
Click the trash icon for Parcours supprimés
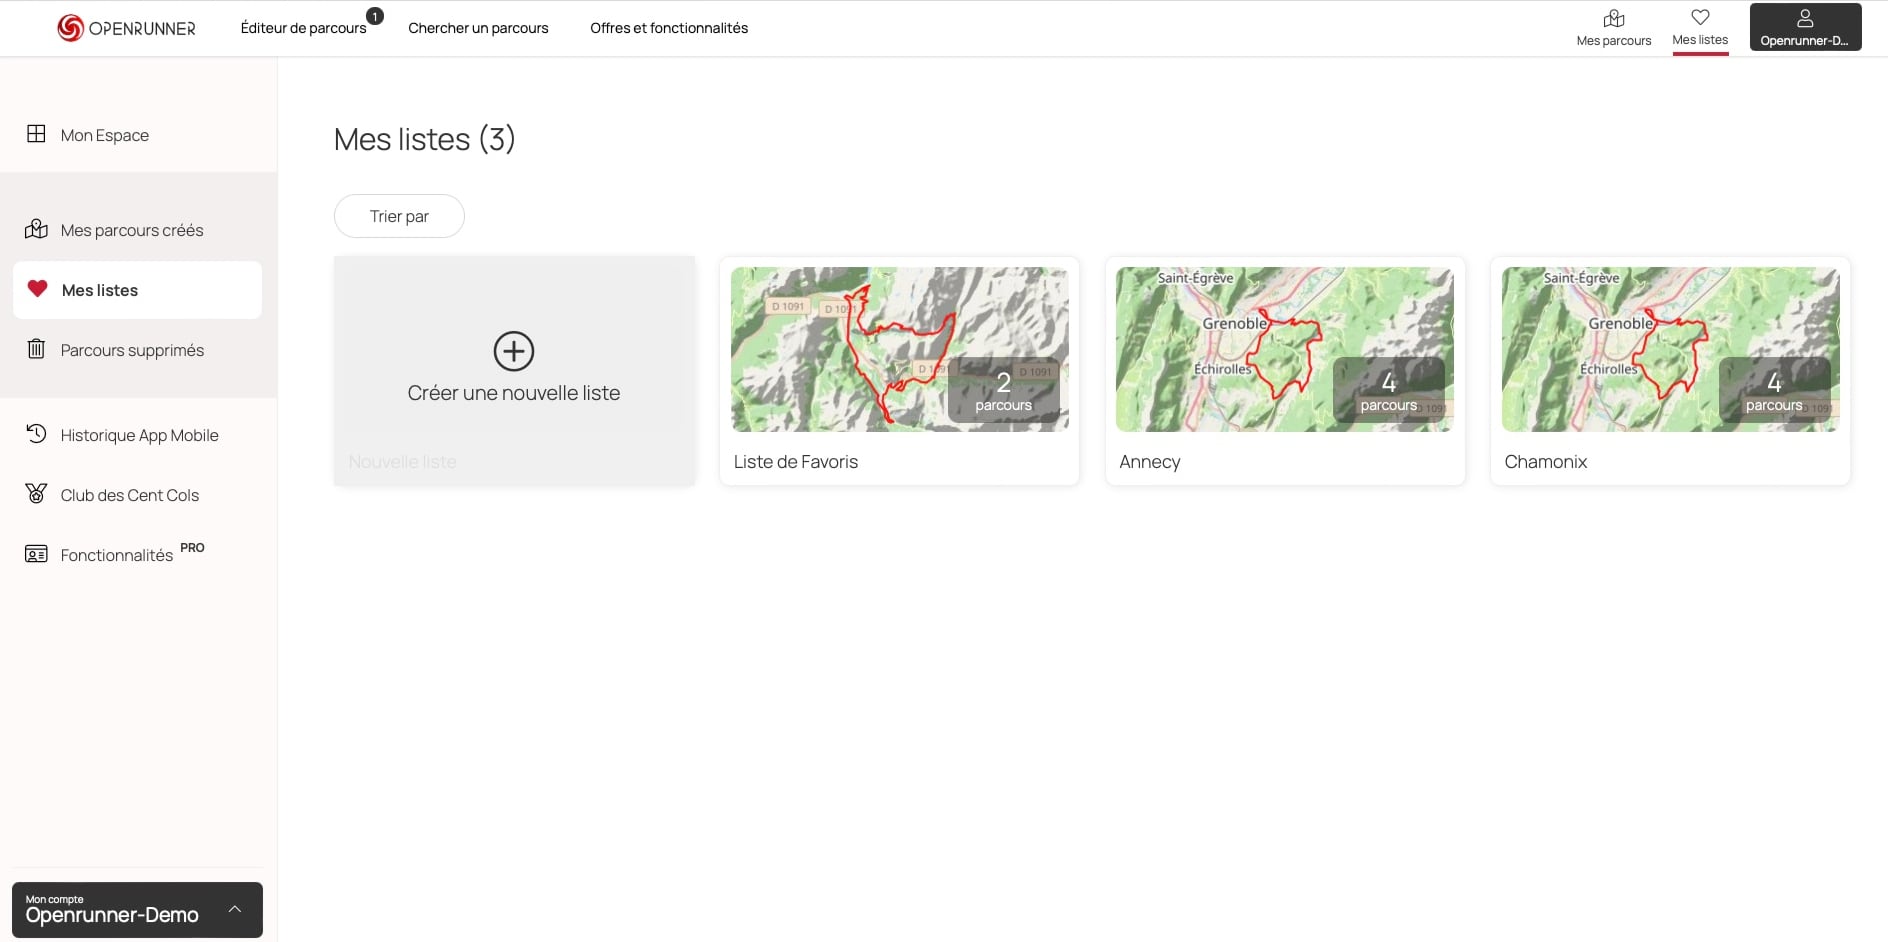[36, 349]
